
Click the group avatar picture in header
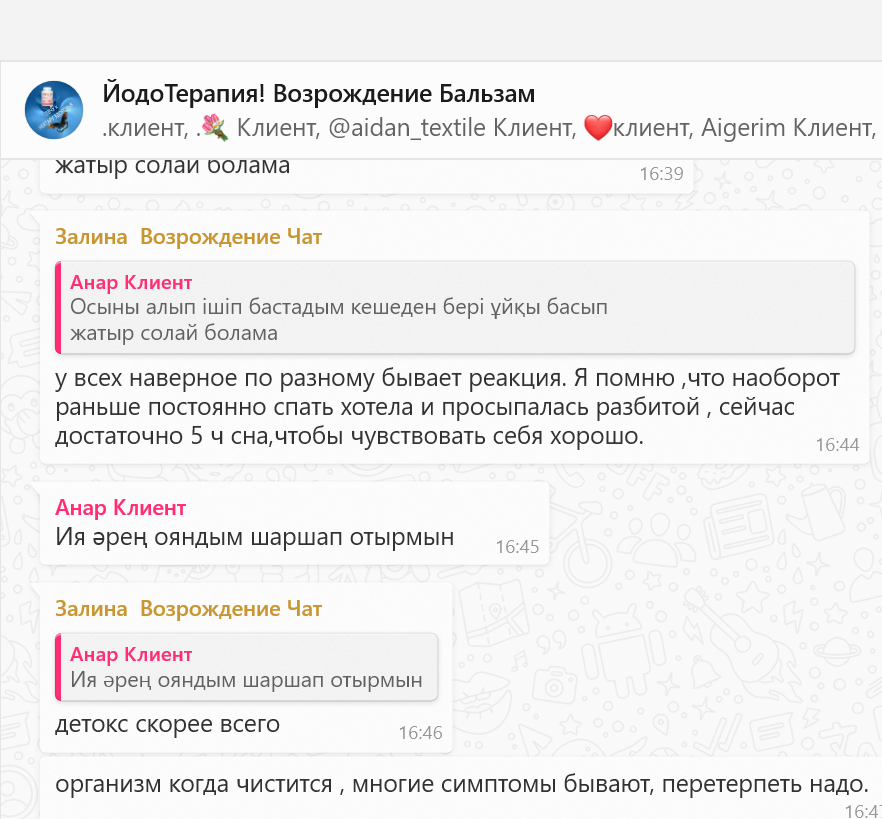(53, 110)
